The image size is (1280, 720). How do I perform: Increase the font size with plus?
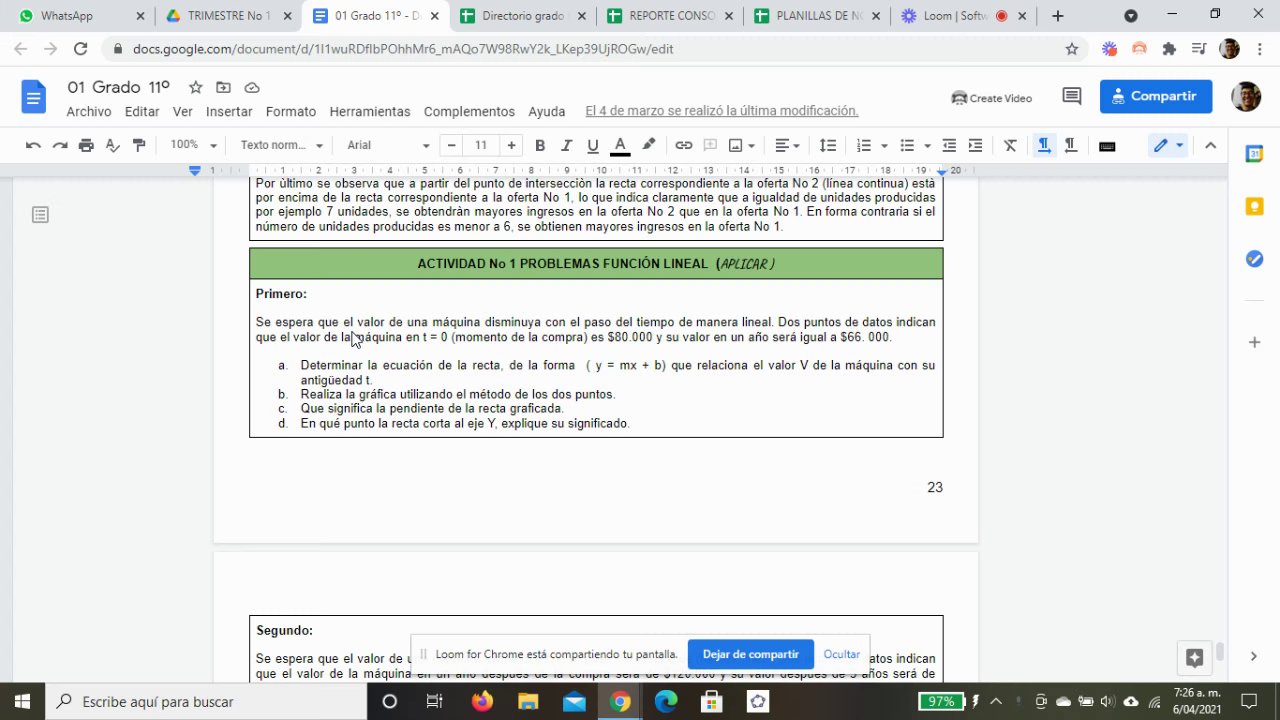511,146
